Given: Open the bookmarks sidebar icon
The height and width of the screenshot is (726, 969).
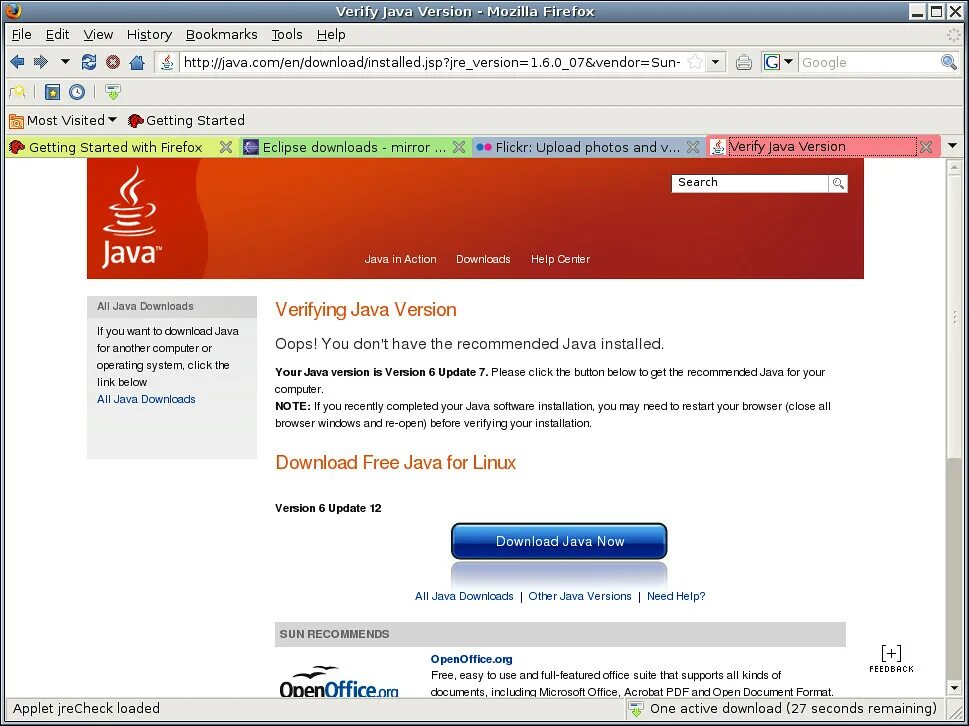Looking at the screenshot, I should (x=53, y=92).
